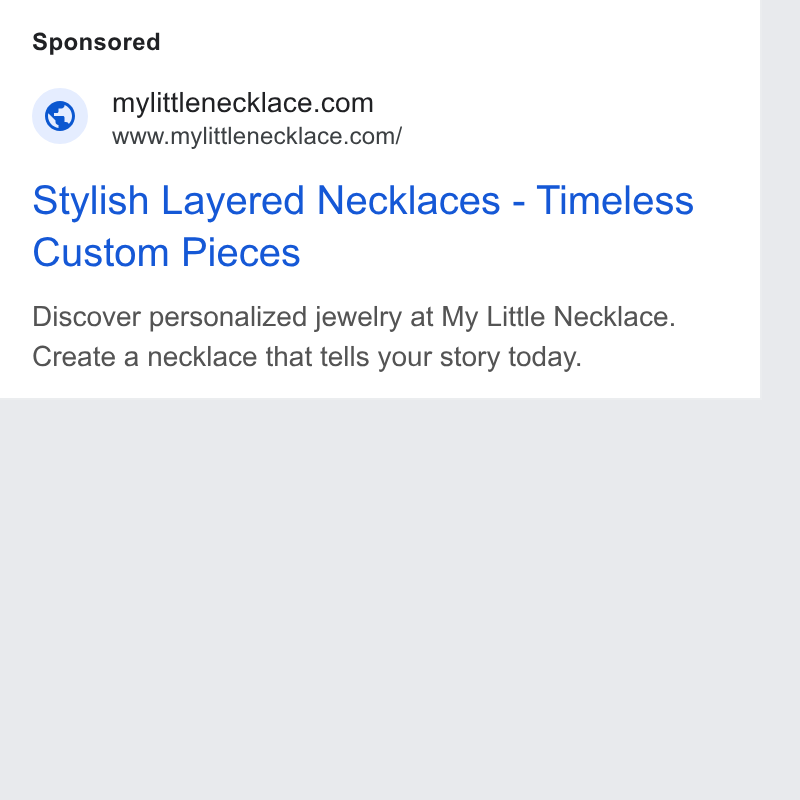Screen dimensions: 800x800
Task: Click the Custom Pieces headline line
Action: [166, 253]
